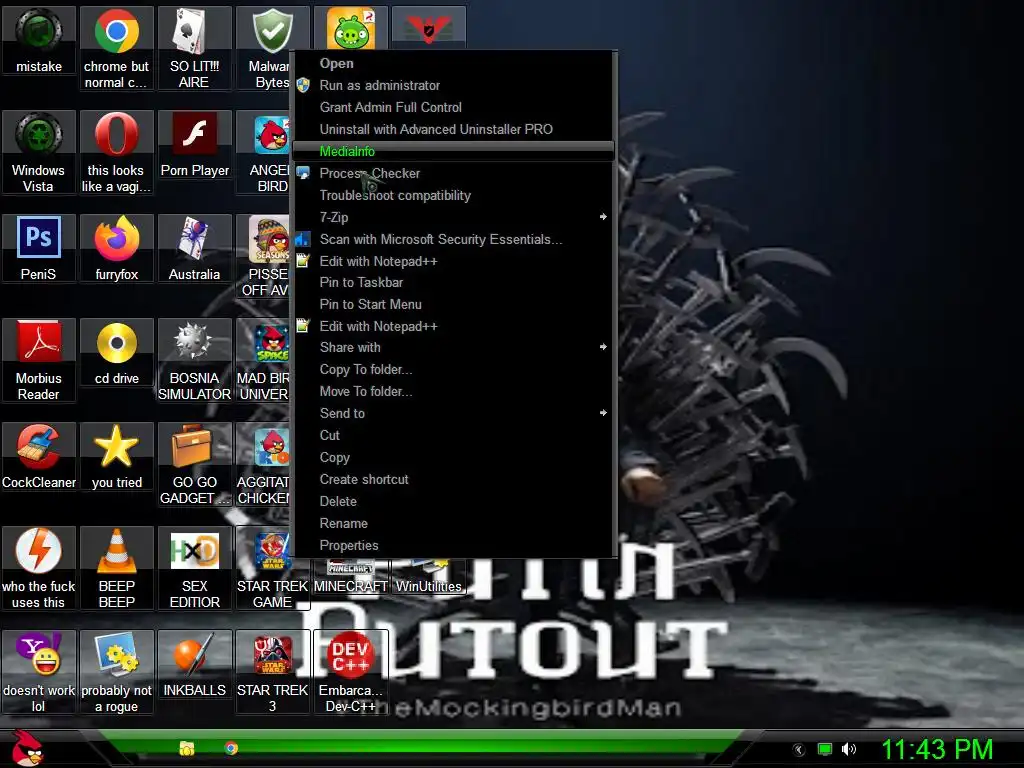
Task: Choose 'Open' in the context menu
Action: point(453,63)
